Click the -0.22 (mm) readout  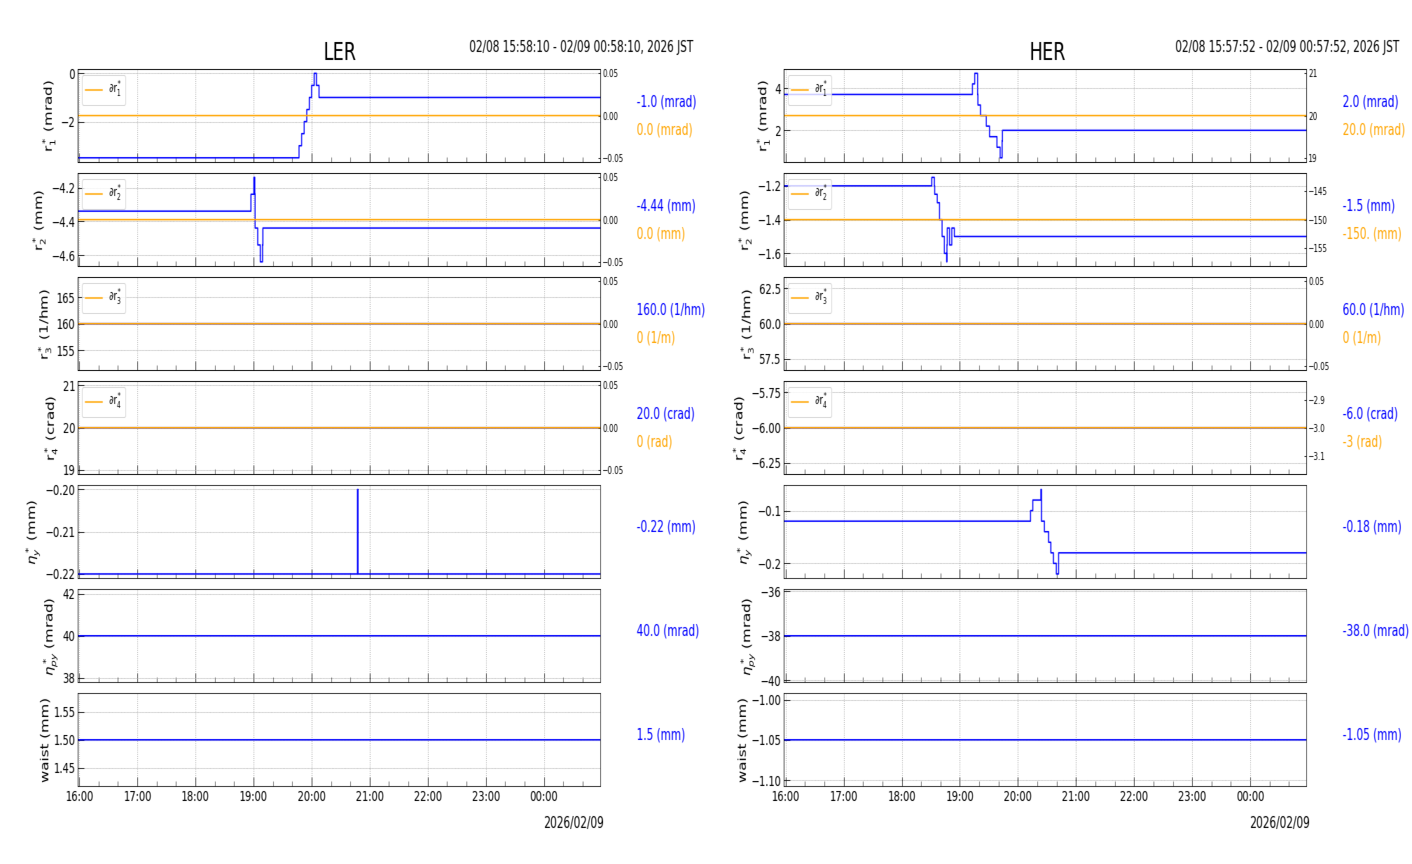click(666, 527)
